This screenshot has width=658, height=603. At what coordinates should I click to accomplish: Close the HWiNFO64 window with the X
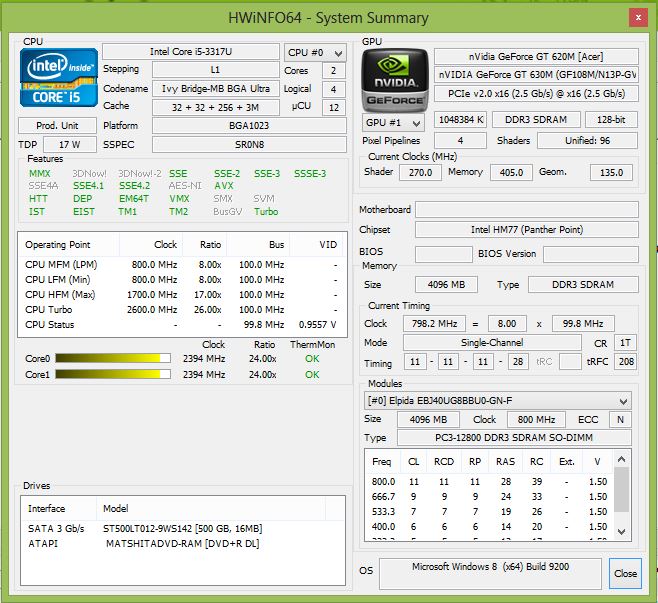click(x=638, y=18)
